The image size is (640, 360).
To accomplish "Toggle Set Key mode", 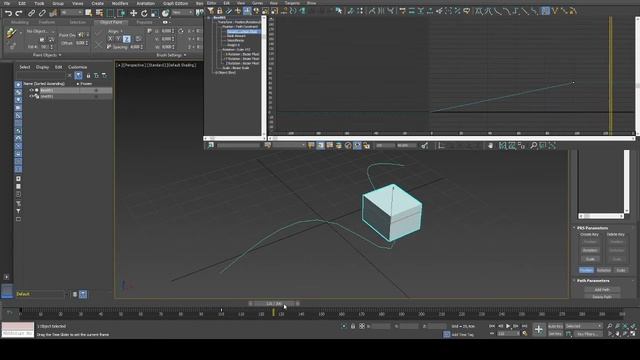I will click(555, 333).
